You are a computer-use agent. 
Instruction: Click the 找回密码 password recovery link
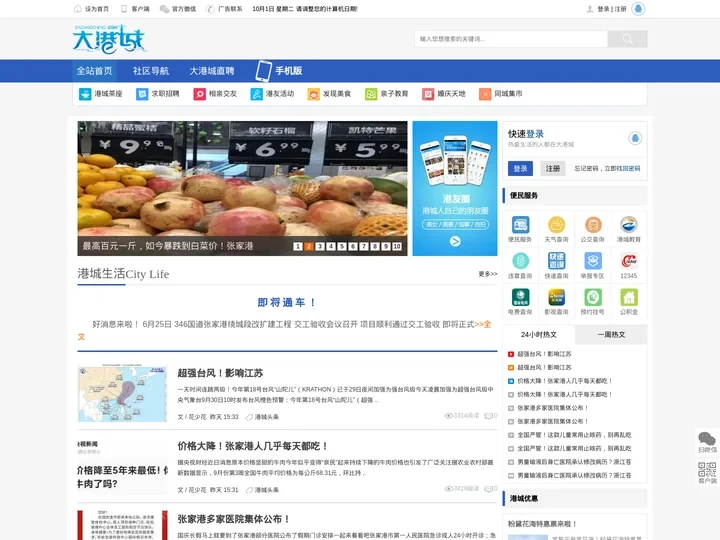click(628, 169)
